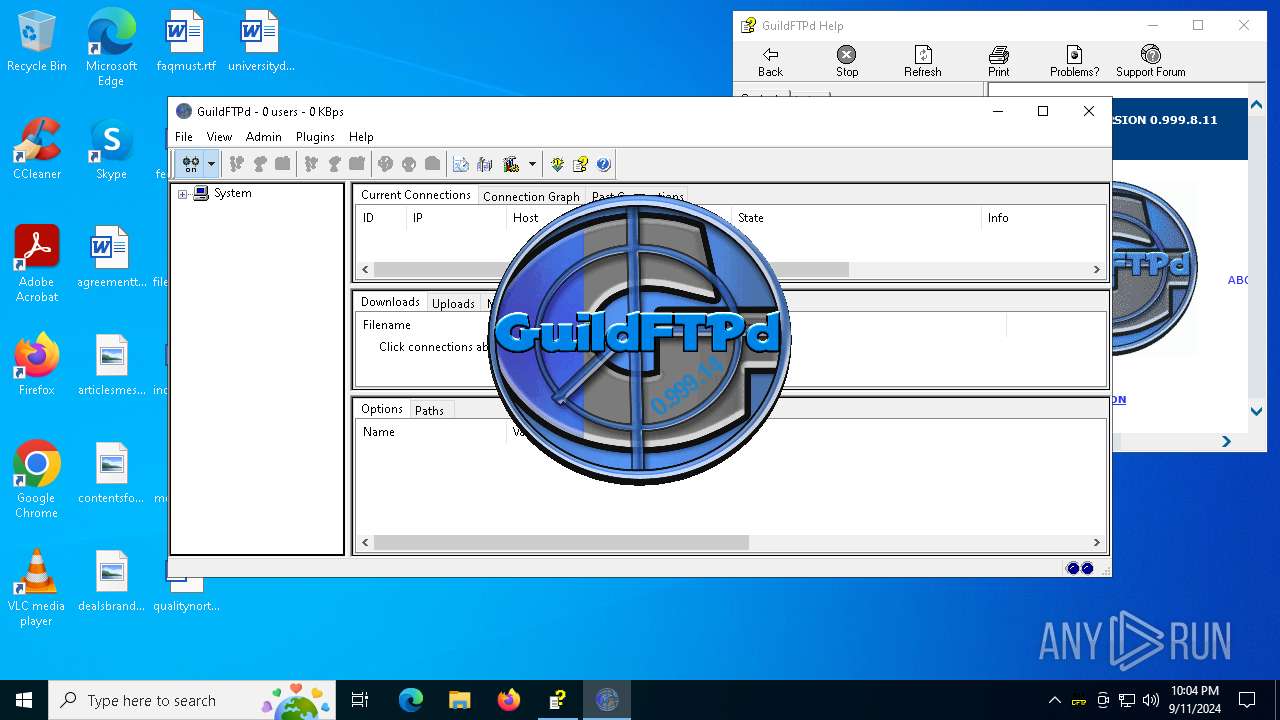Click the Help window scroll-down chevron
Viewport: 1280px width, 720px height.
tap(1258, 411)
